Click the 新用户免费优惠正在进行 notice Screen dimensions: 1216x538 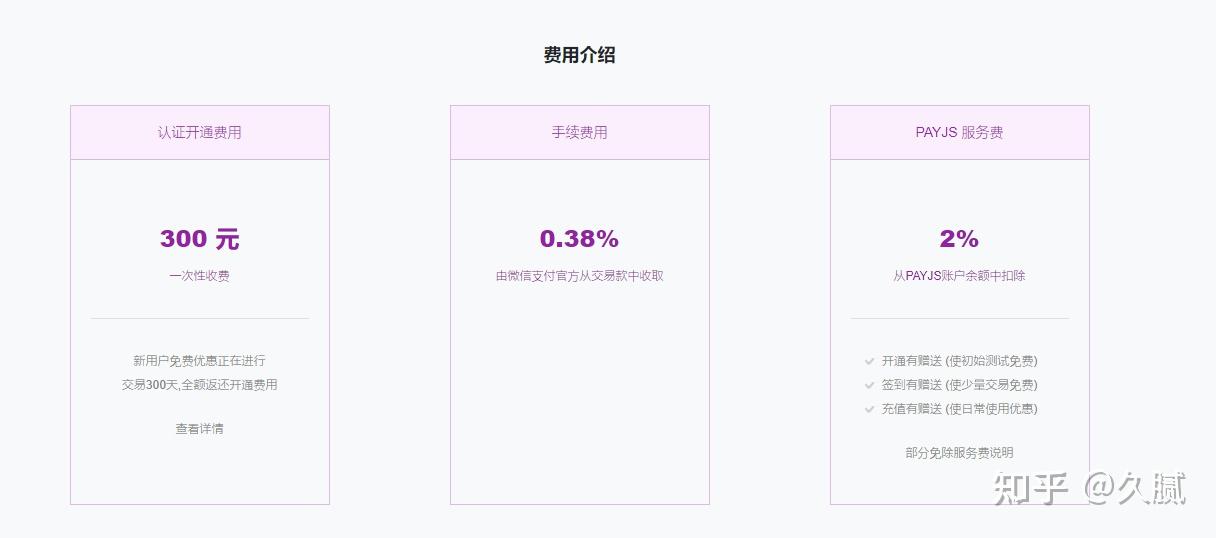click(200, 361)
